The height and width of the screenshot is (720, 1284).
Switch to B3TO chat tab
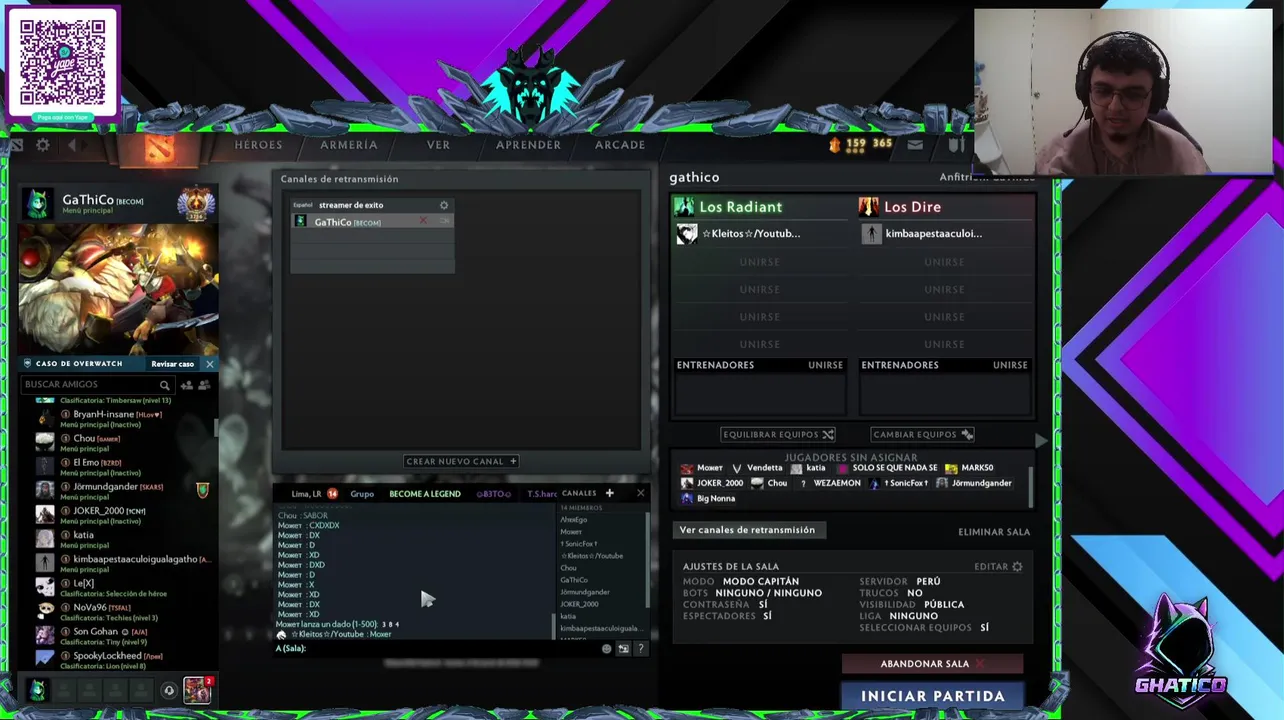point(493,494)
